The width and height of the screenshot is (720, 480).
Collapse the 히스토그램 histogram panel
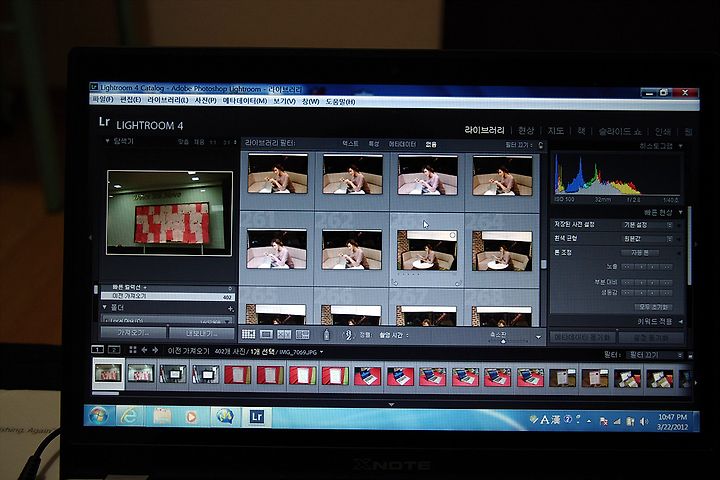pos(681,146)
